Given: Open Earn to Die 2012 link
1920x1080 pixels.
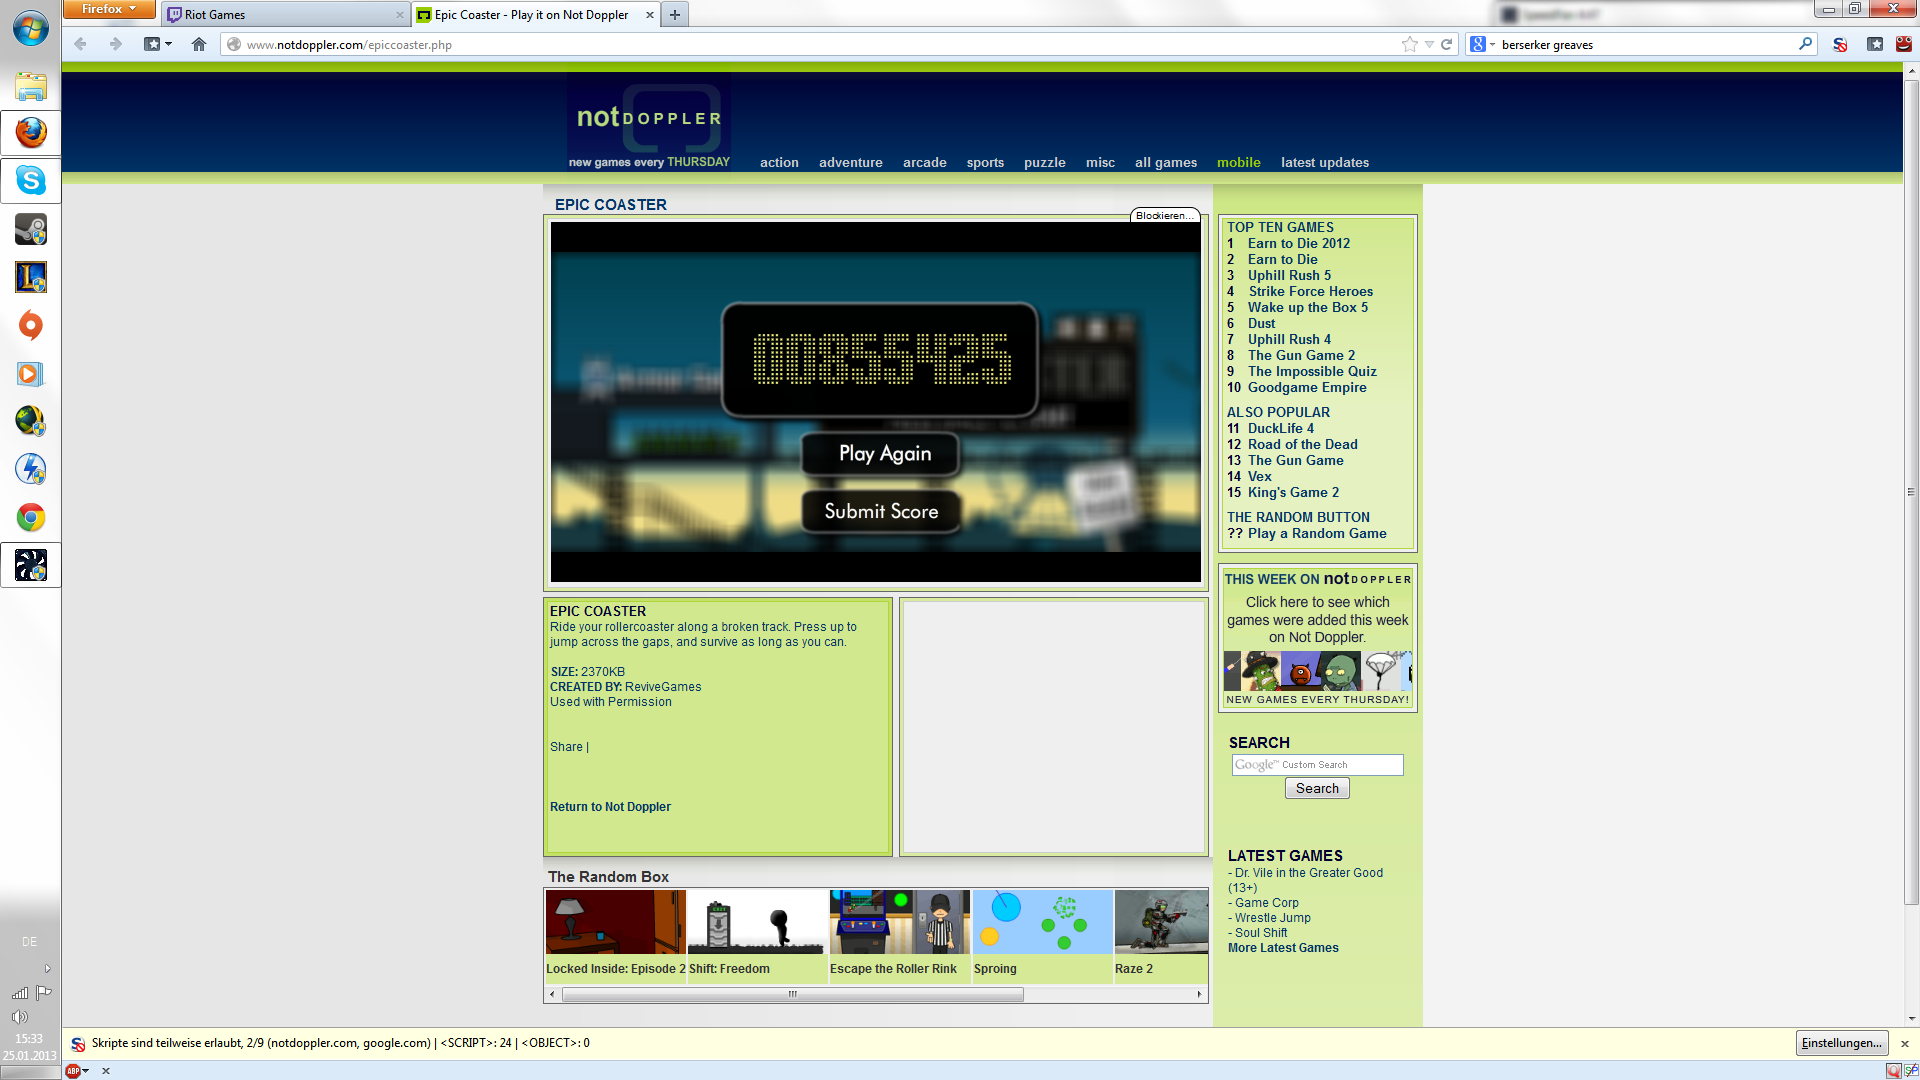Looking at the screenshot, I should pyautogui.click(x=1298, y=243).
